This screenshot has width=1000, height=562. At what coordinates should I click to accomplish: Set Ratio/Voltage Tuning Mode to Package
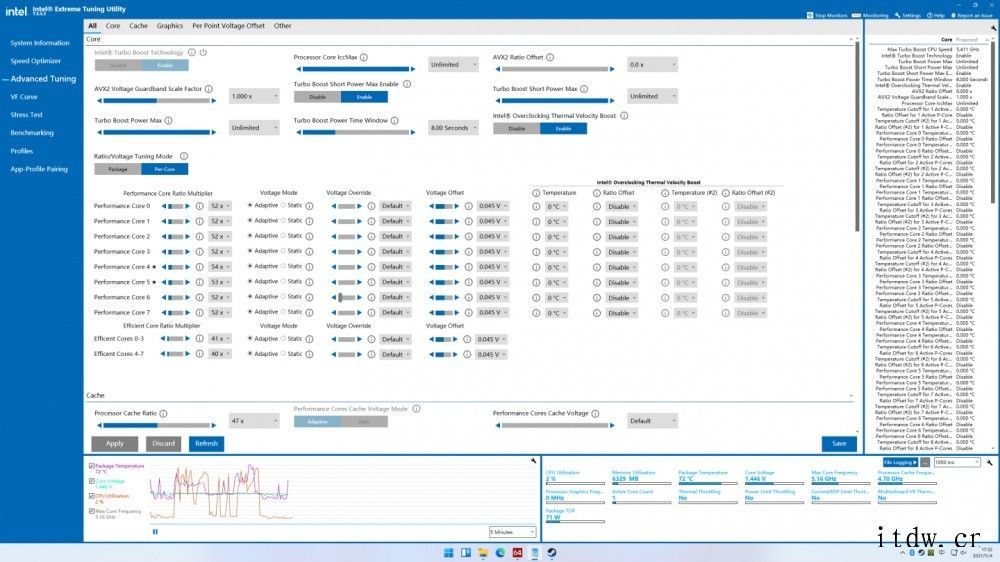[118, 169]
